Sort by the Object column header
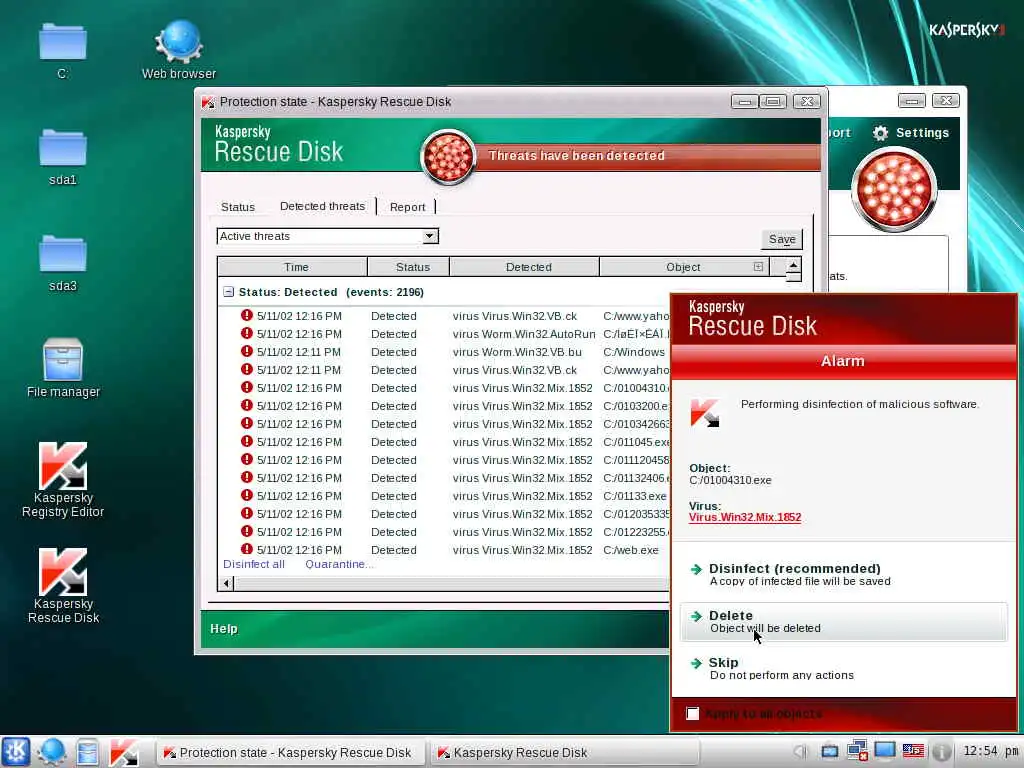Screen dimensions: 1024x768 coord(684,266)
